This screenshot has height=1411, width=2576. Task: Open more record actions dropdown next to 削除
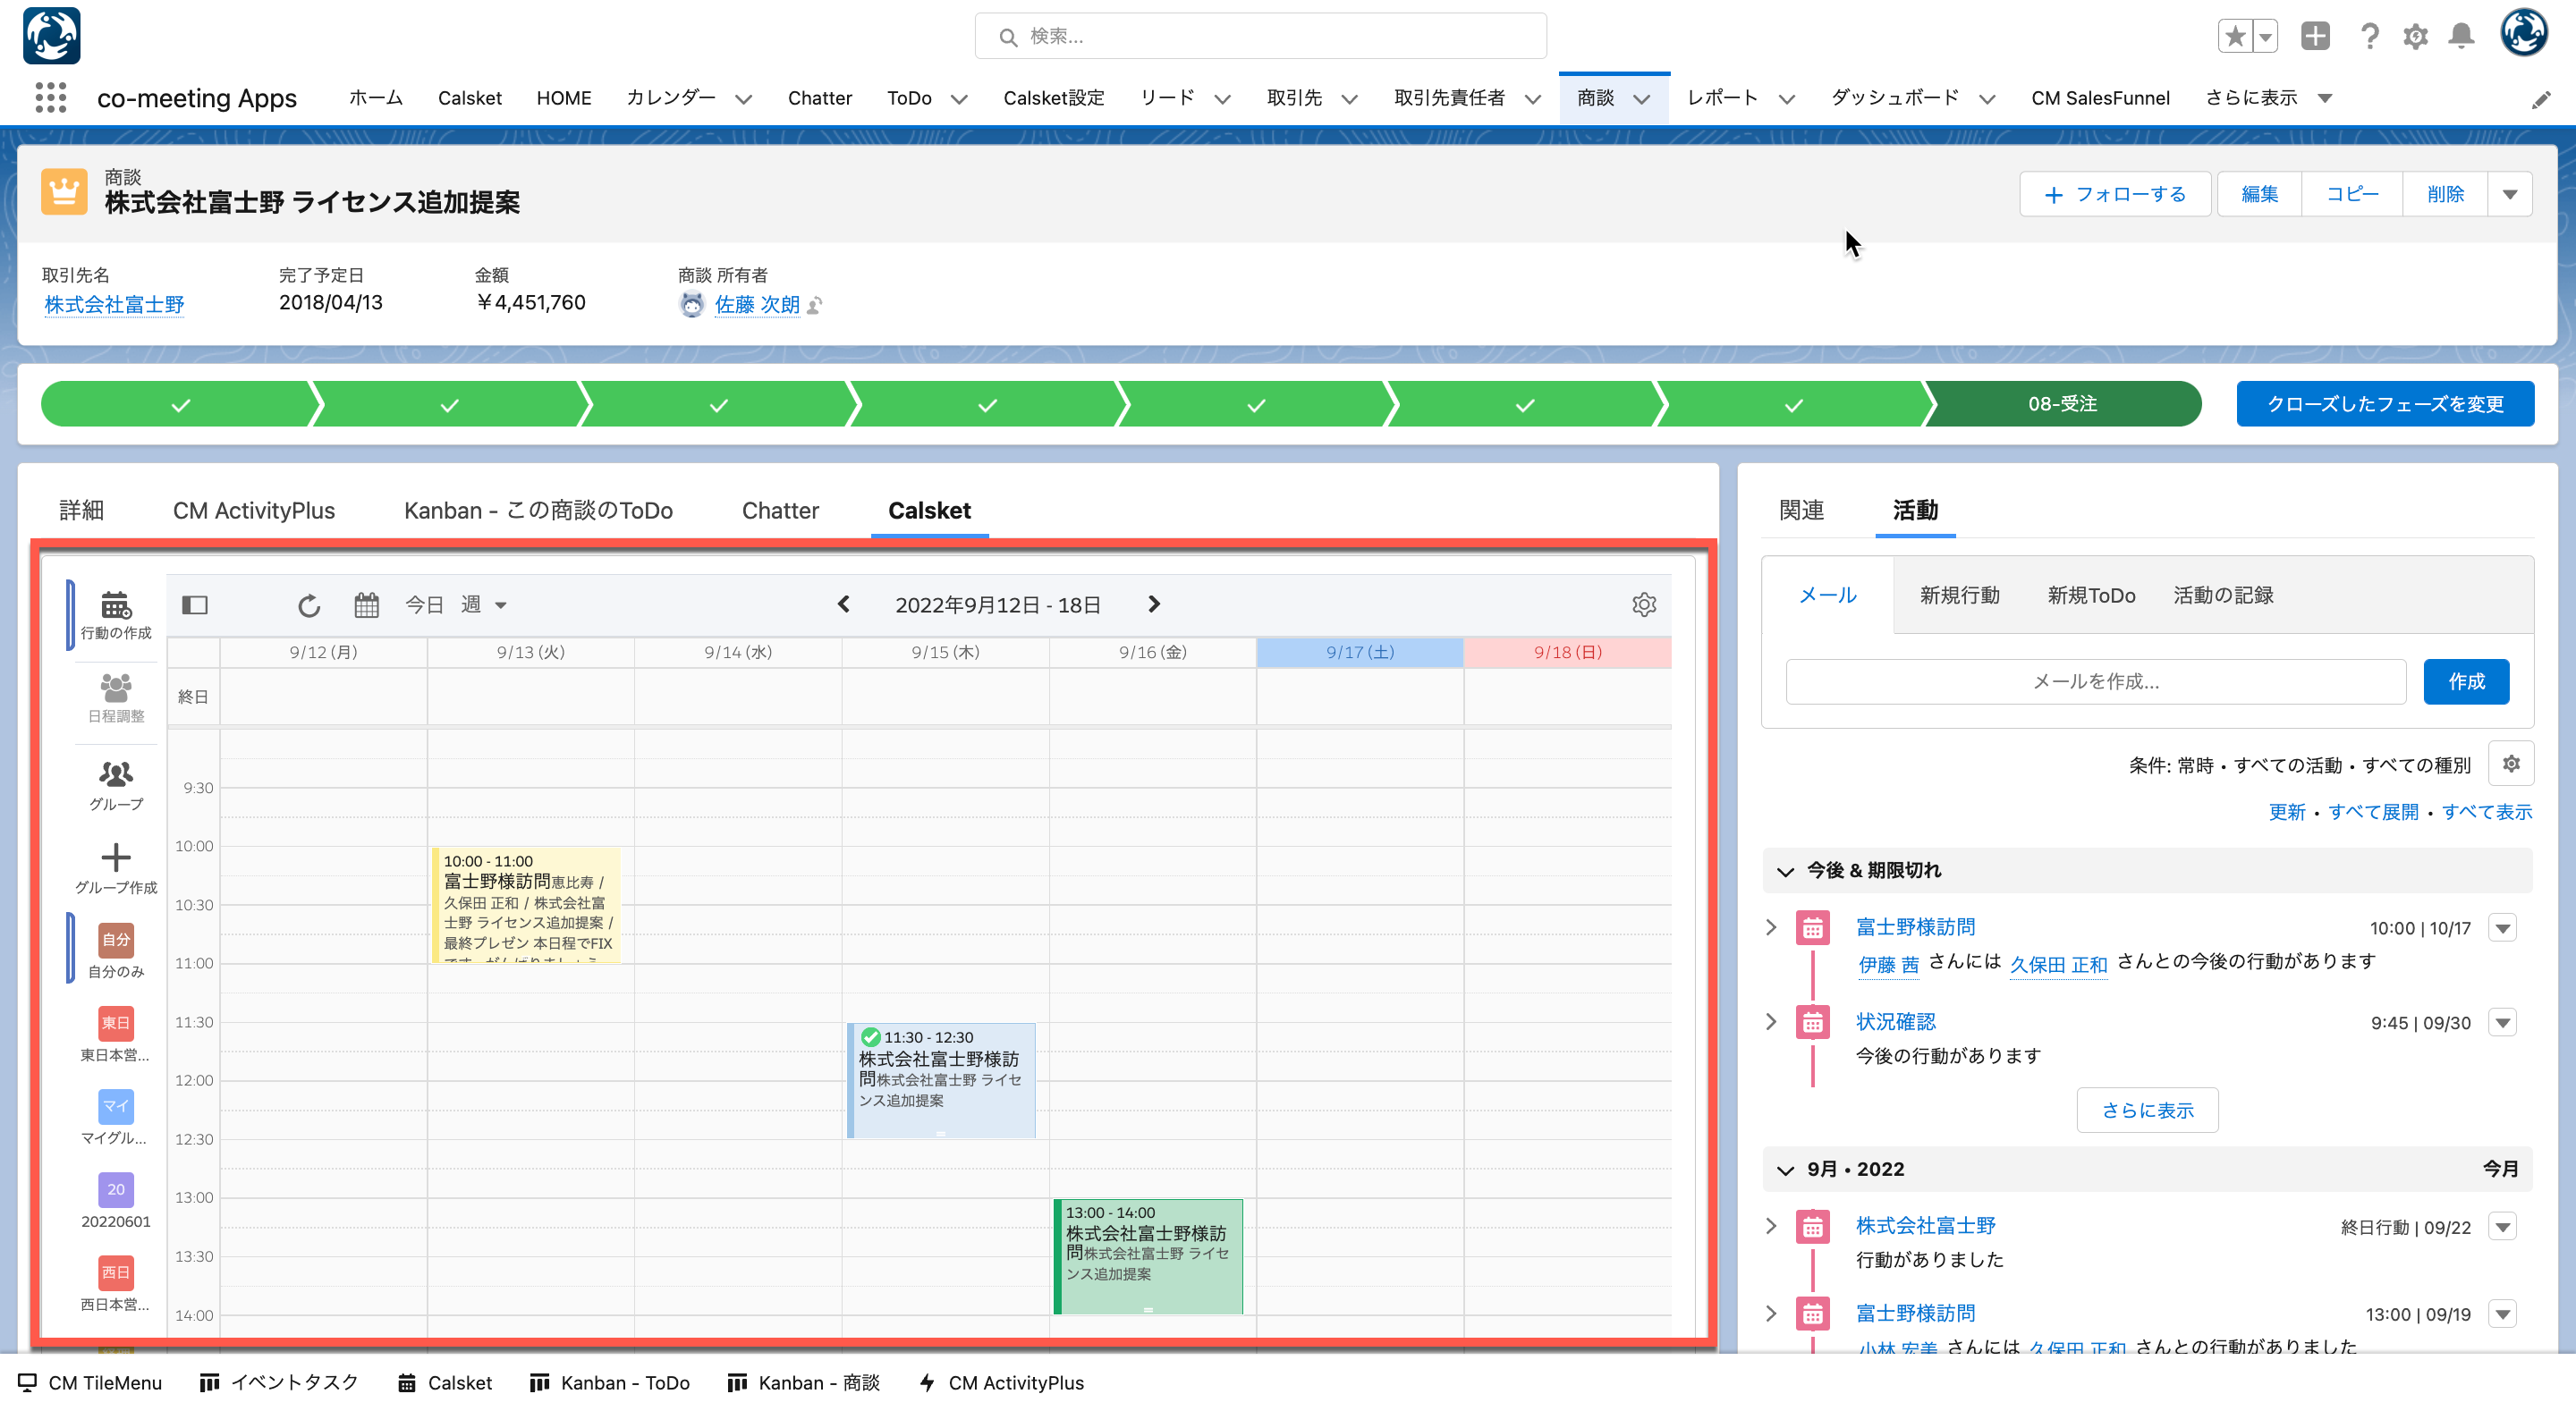click(2510, 194)
